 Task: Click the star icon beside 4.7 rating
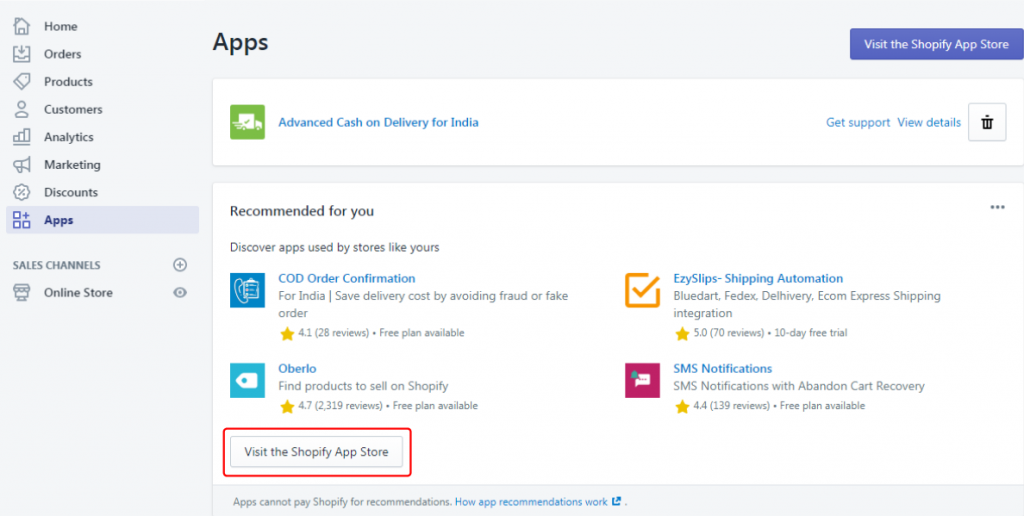pyautogui.click(x=287, y=406)
